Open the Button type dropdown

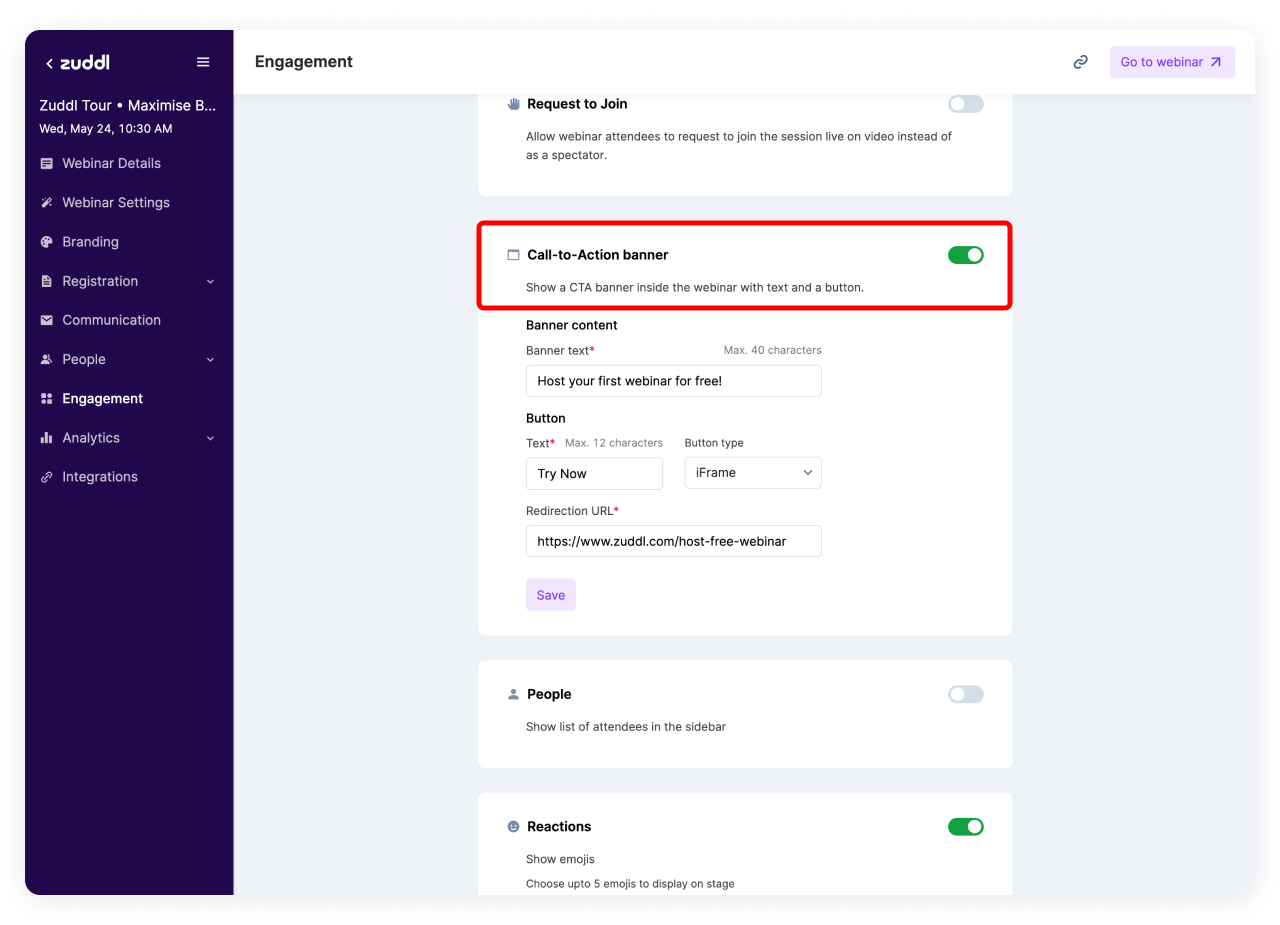[x=752, y=473]
